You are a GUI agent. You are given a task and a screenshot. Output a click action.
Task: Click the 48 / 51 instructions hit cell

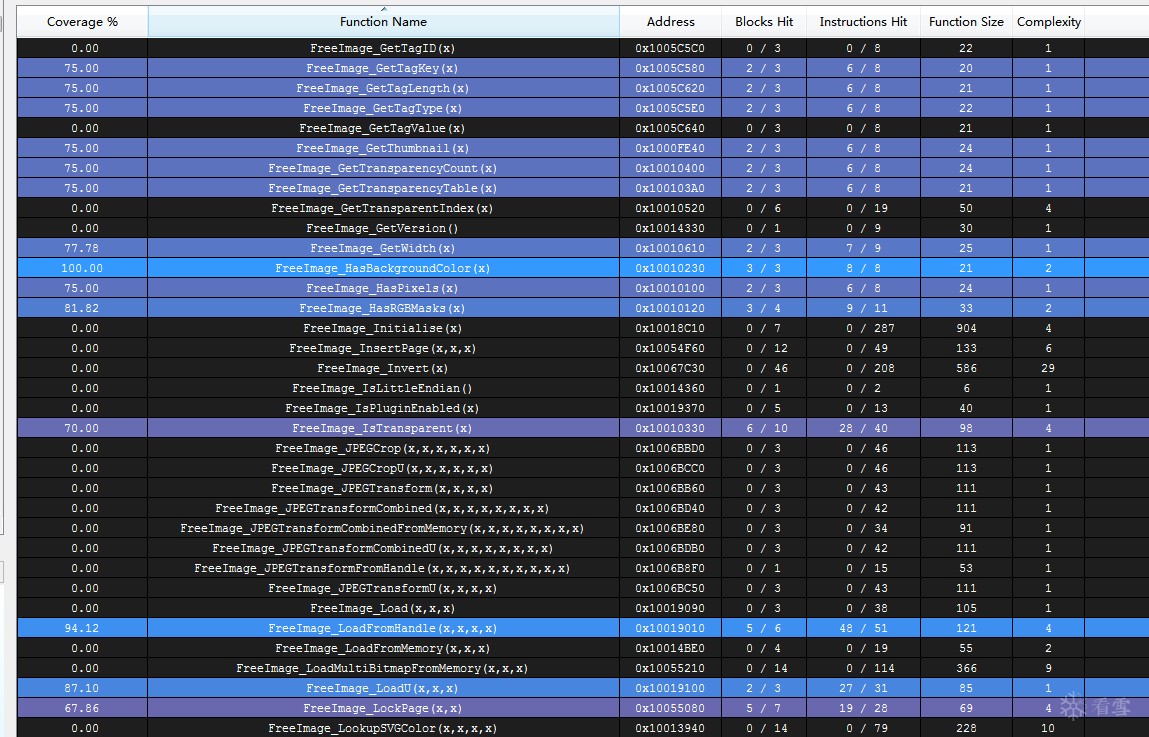coord(863,629)
